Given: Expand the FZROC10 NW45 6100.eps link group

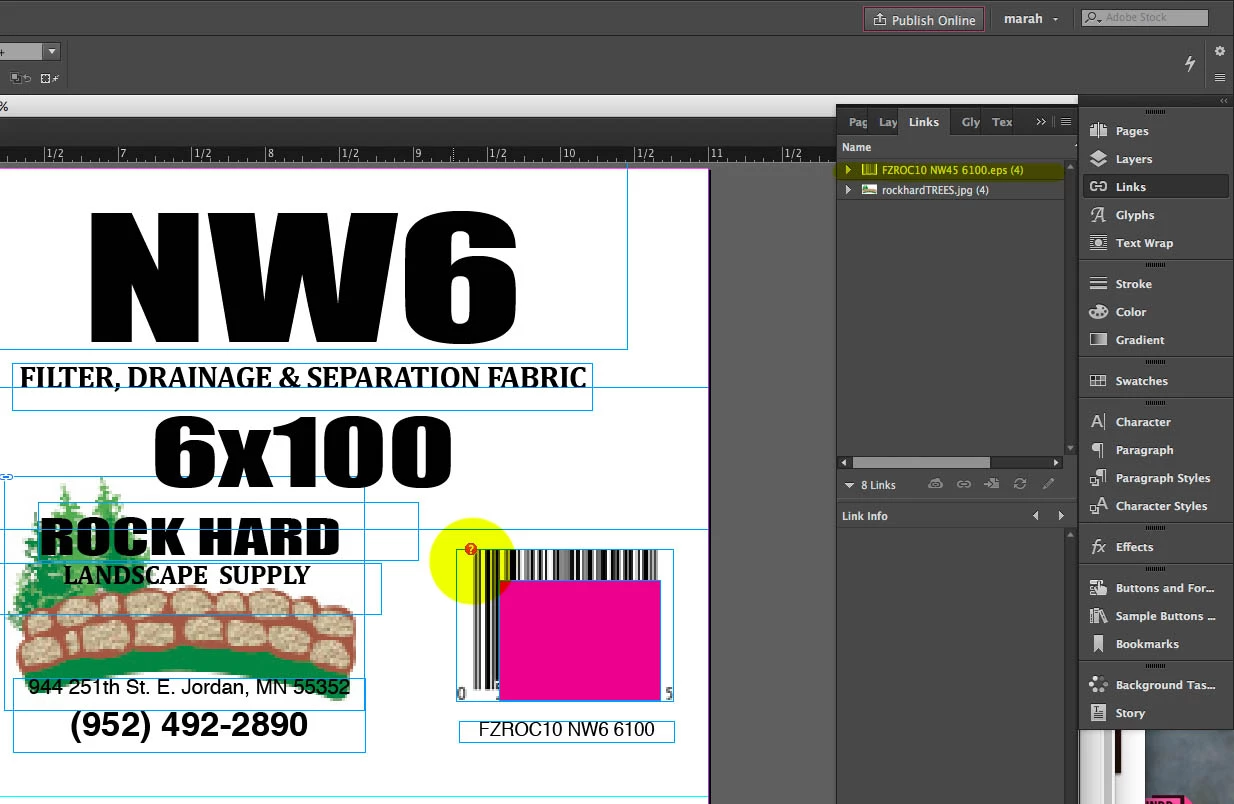Looking at the screenshot, I should pyautogui.click(x=849, y=170).
